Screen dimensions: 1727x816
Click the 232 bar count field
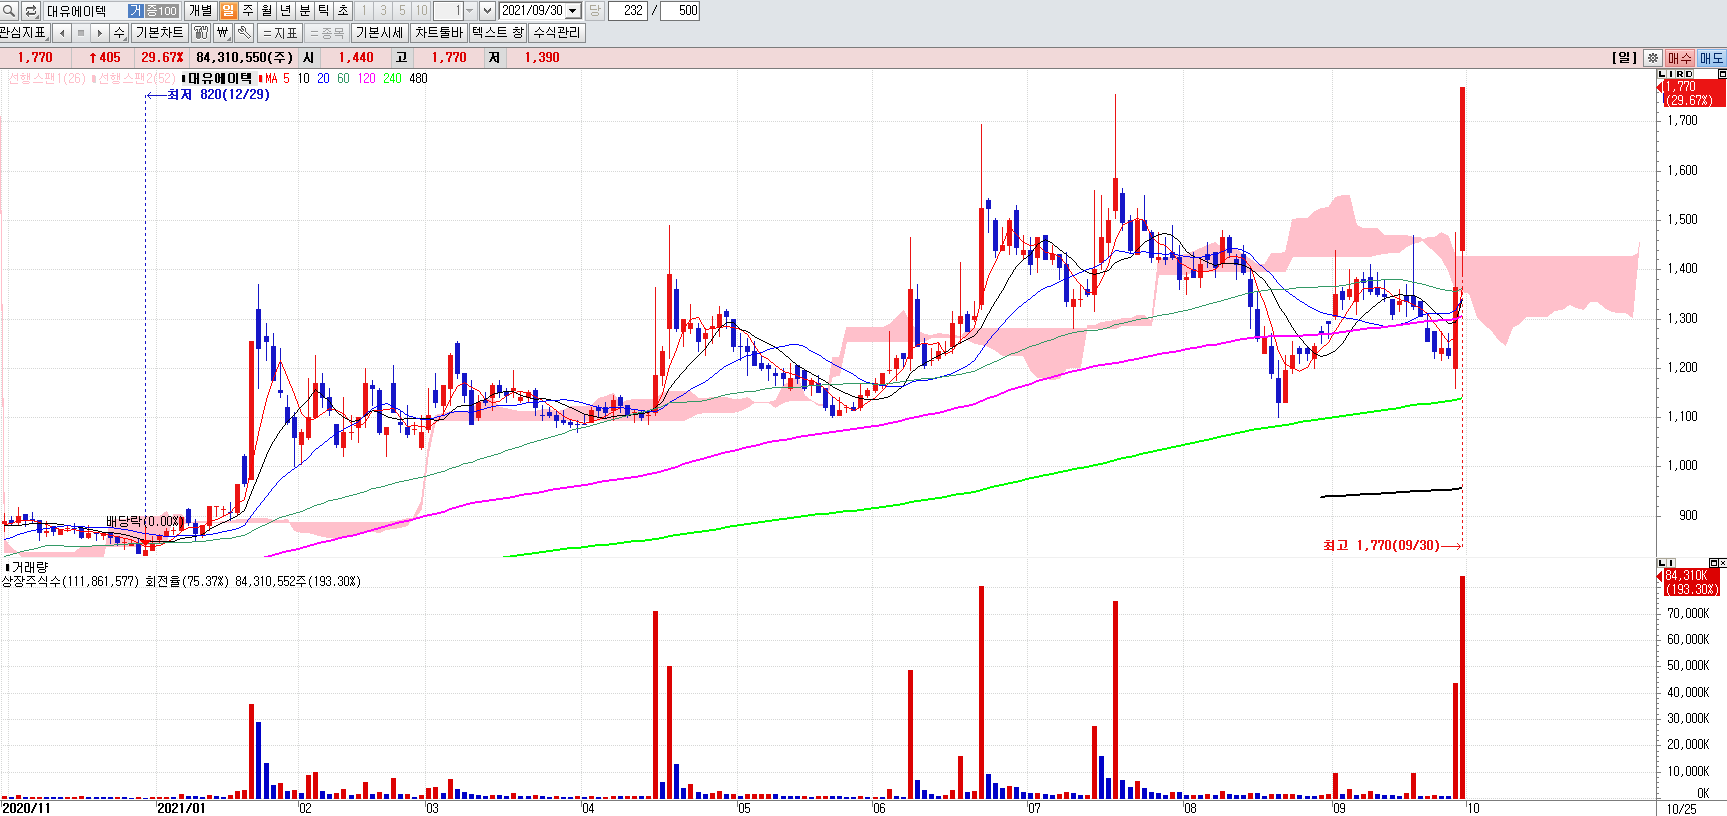(628, 10)
